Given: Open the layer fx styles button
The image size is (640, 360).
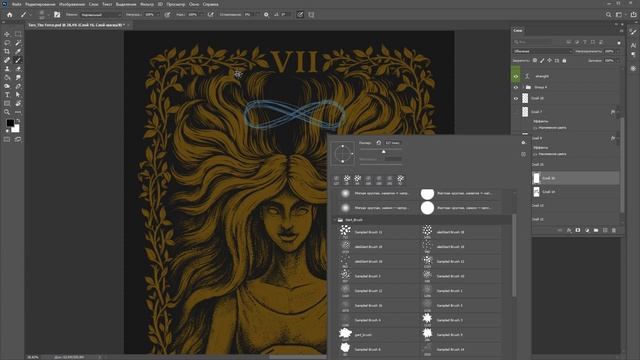Looking at the screenshot, I should coord(569,230).
